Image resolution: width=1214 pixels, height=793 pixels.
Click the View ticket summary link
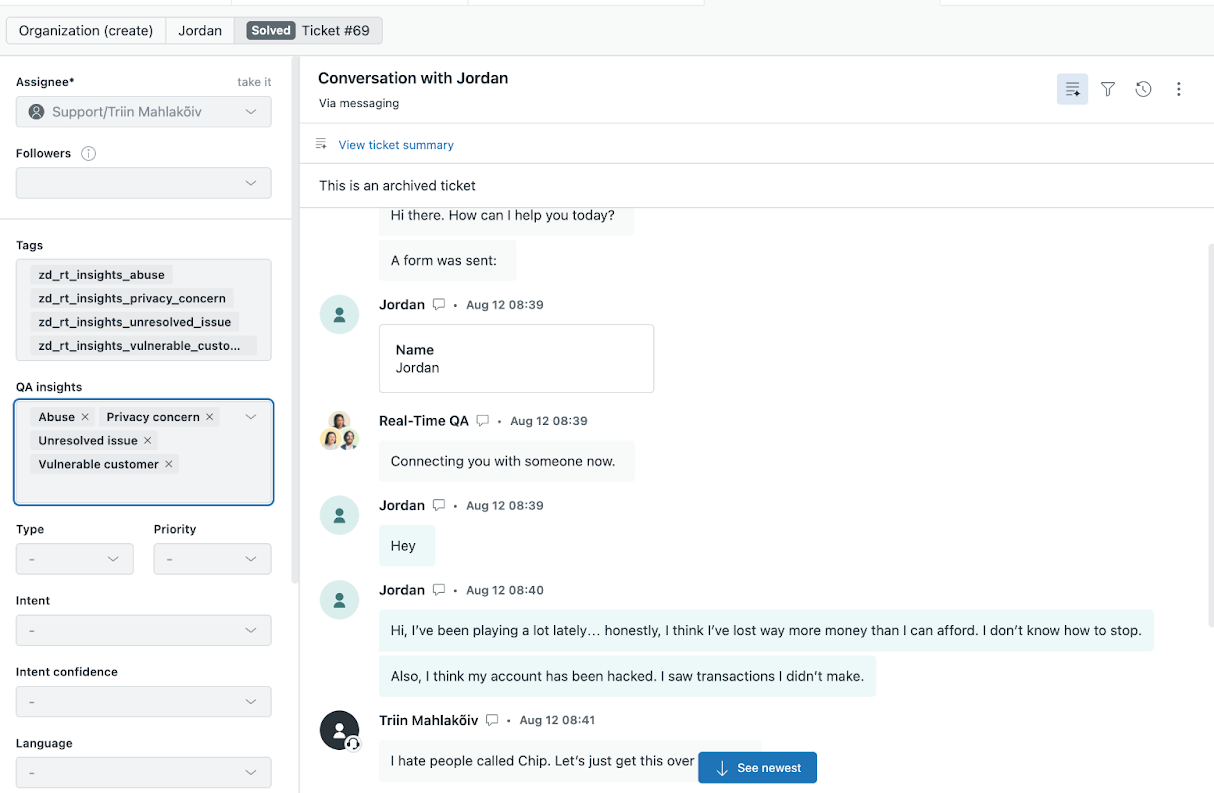(396, 145)
